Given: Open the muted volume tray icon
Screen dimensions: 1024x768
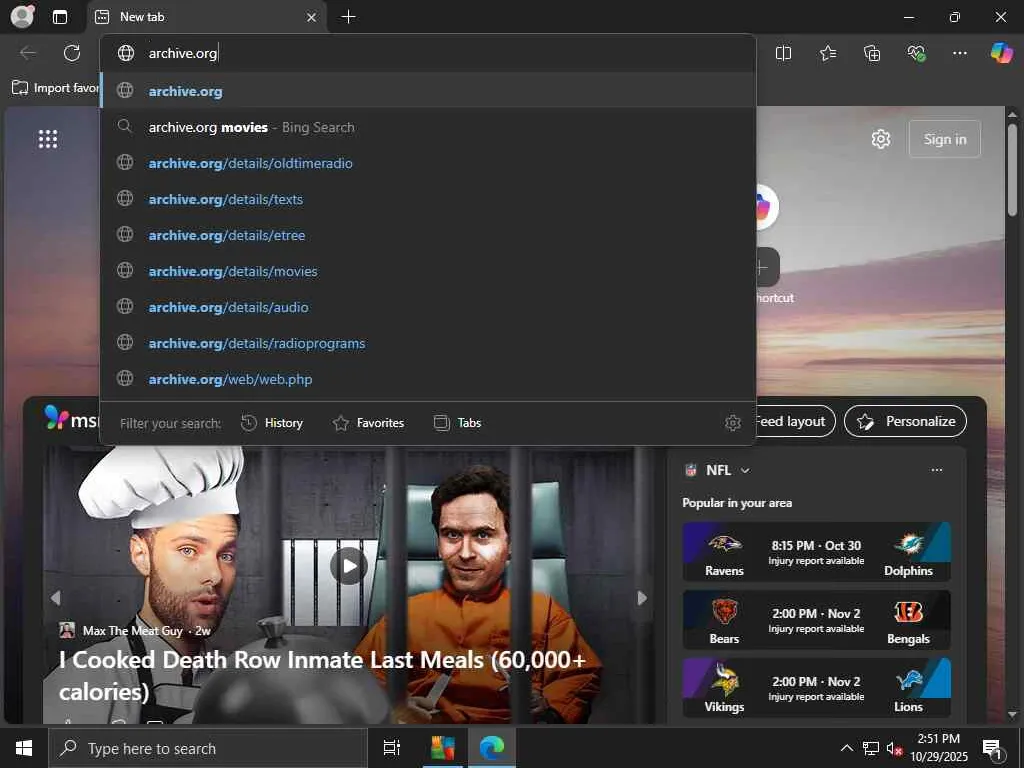Looking at the screenshot, I should pos(894,748).
